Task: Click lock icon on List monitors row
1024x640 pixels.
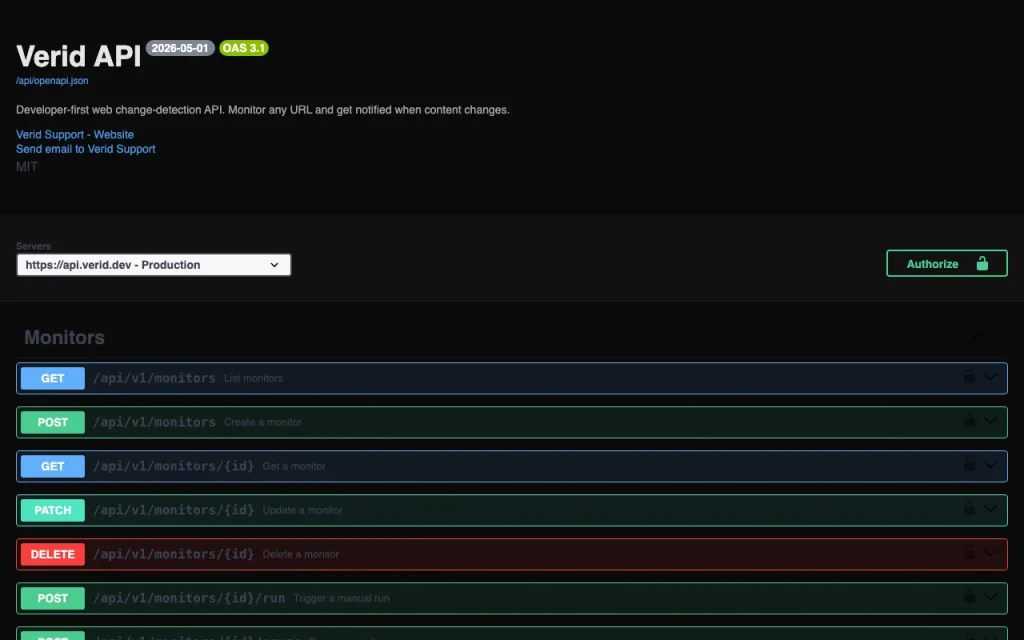Action: point(969,377)
